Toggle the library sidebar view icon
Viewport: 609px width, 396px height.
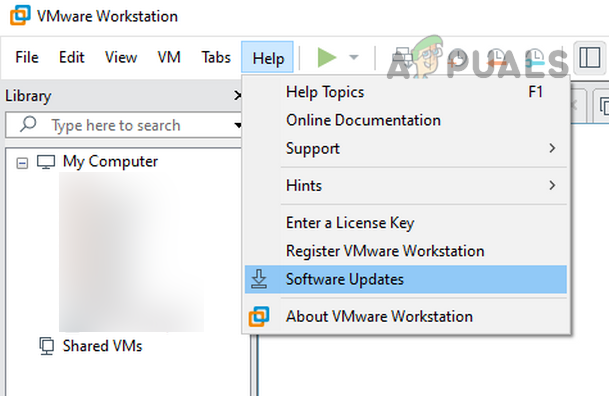(x=590, y=58)
